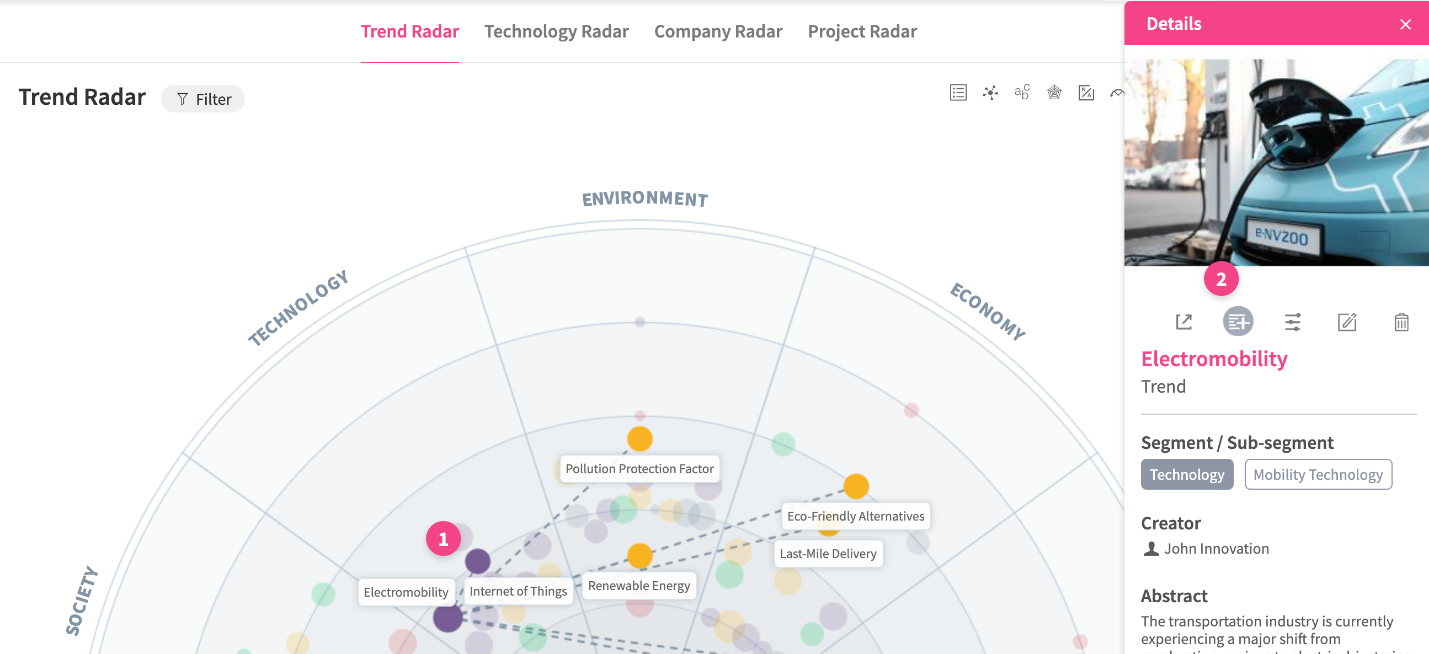Open the spider chart view icon
The height and width of the screenshot is (654, 1429).
(x=1054, y=93)
